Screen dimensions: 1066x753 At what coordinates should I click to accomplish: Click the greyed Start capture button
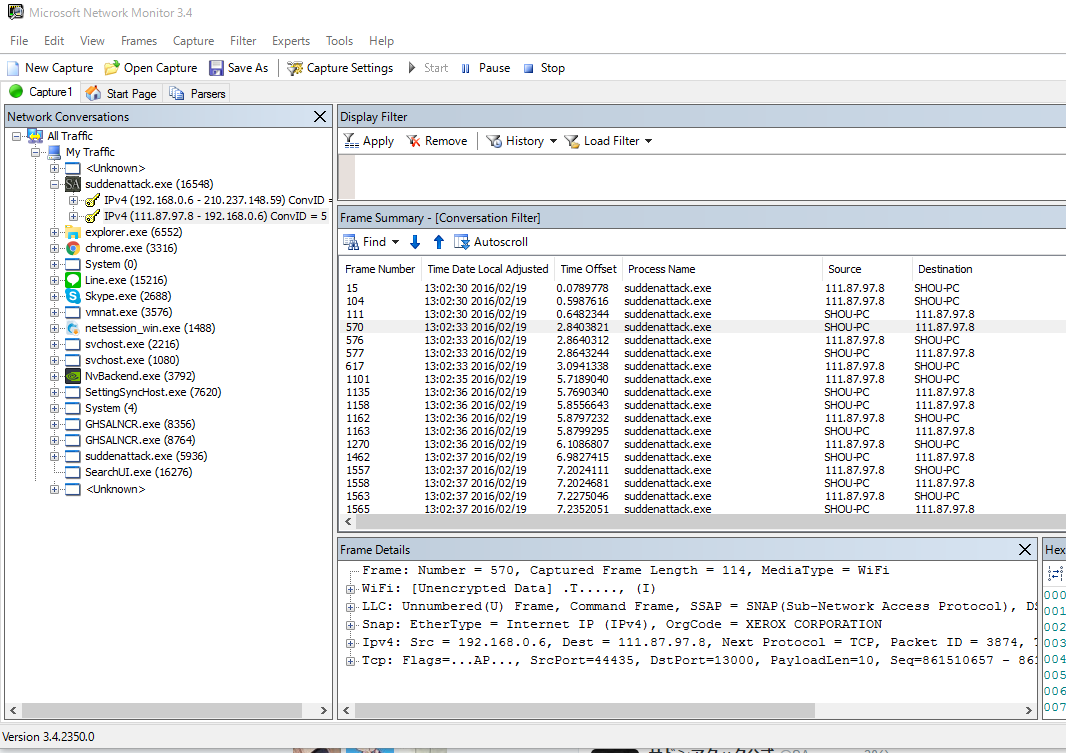click(428, 68)
